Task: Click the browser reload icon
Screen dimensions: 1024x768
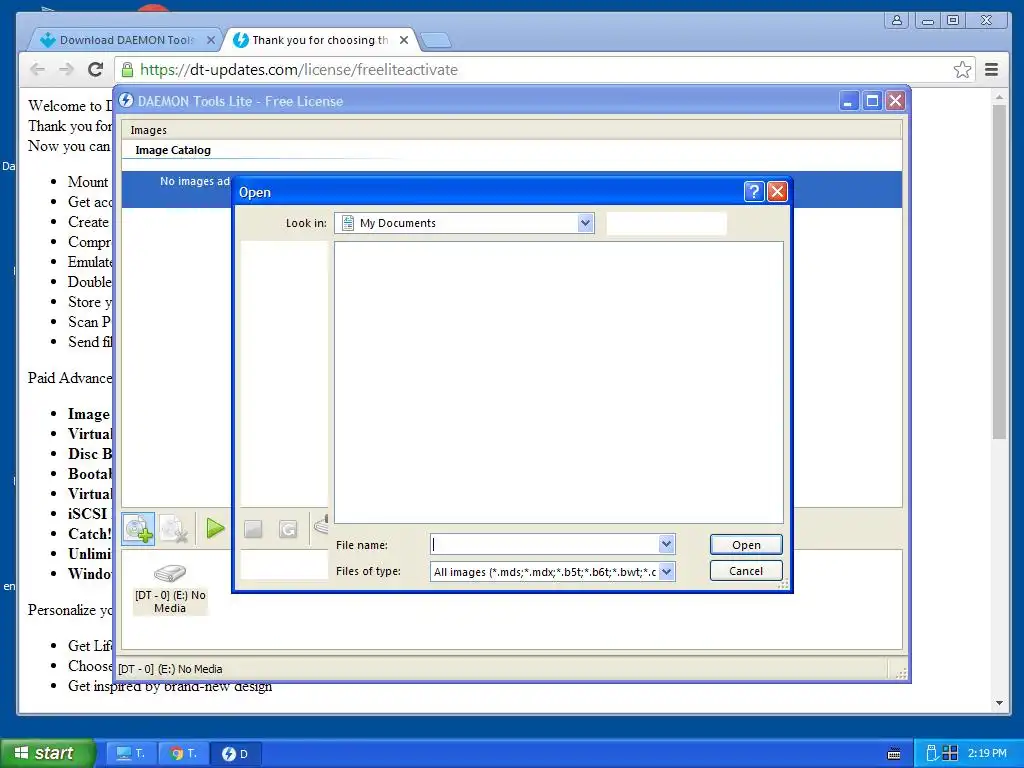Action: tap(95, 69)
